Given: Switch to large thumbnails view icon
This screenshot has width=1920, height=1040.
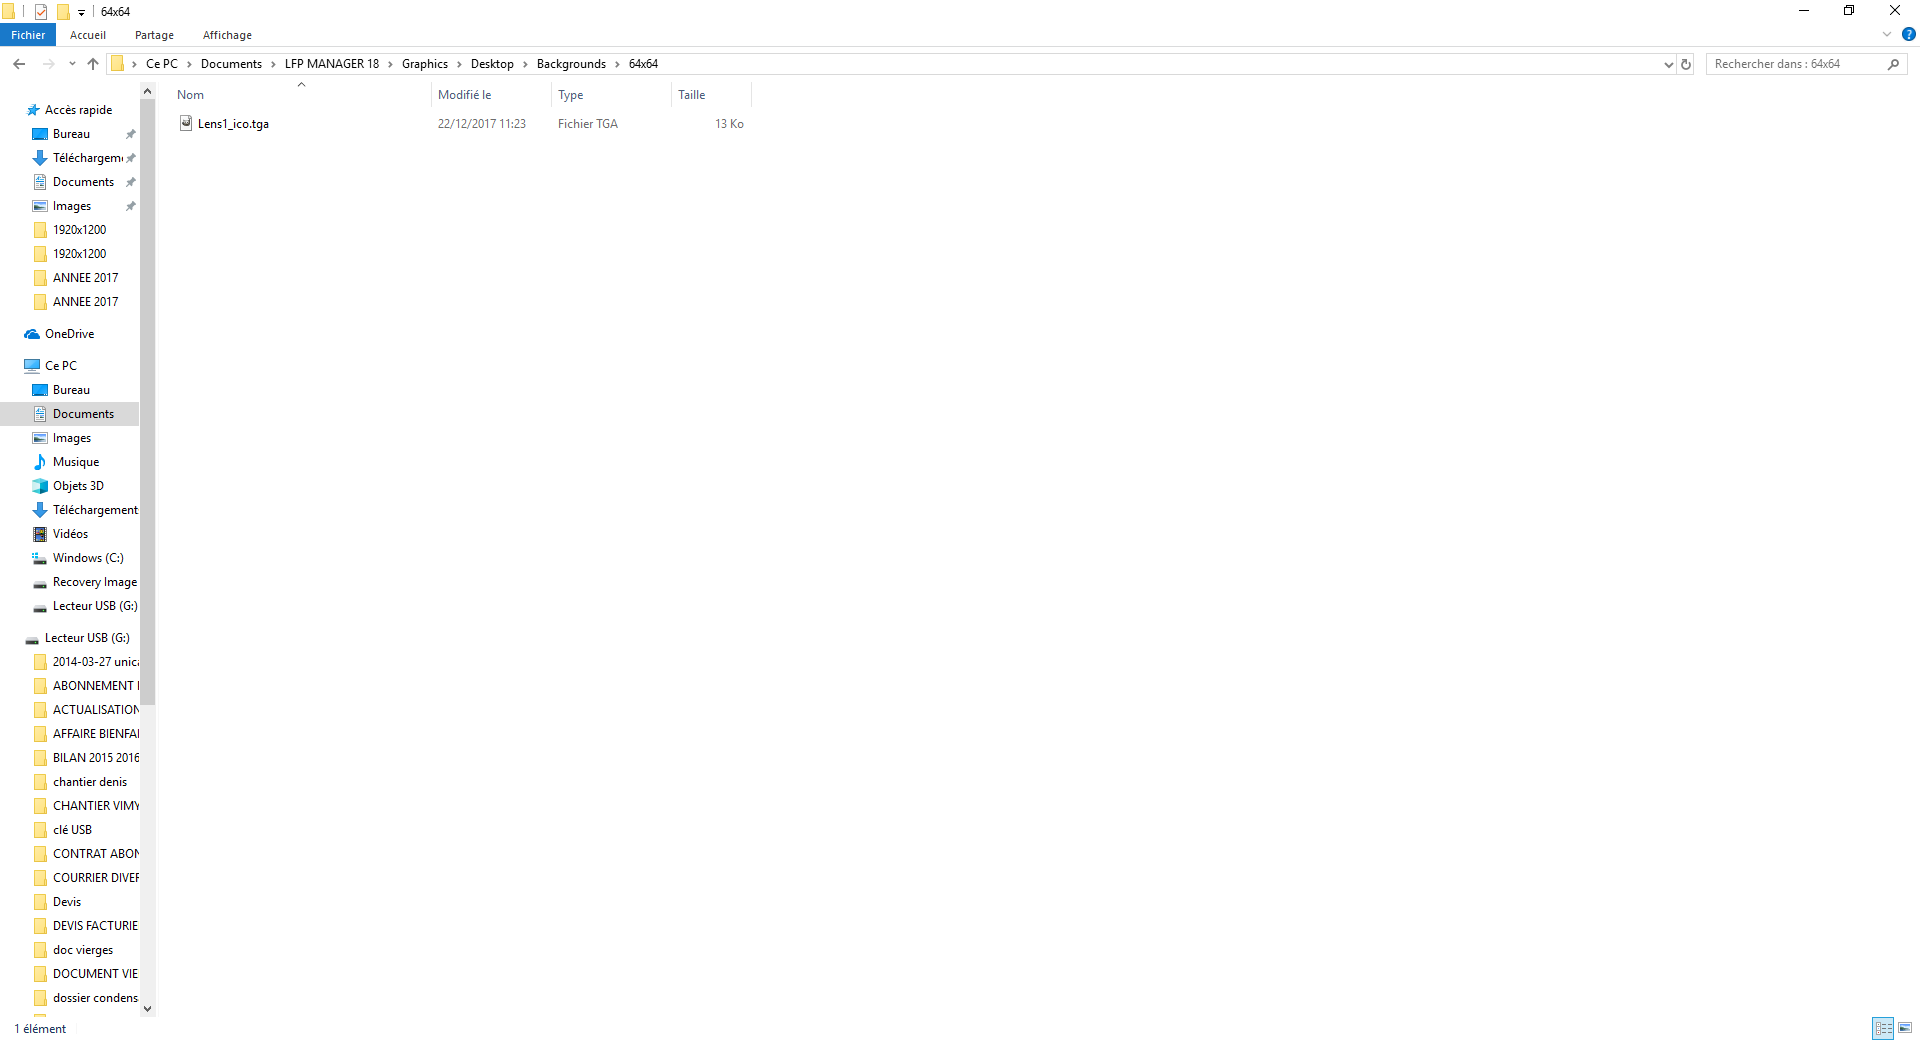Looking at the screenshot, I should pyautogui.click(x=1905, y=1028).
